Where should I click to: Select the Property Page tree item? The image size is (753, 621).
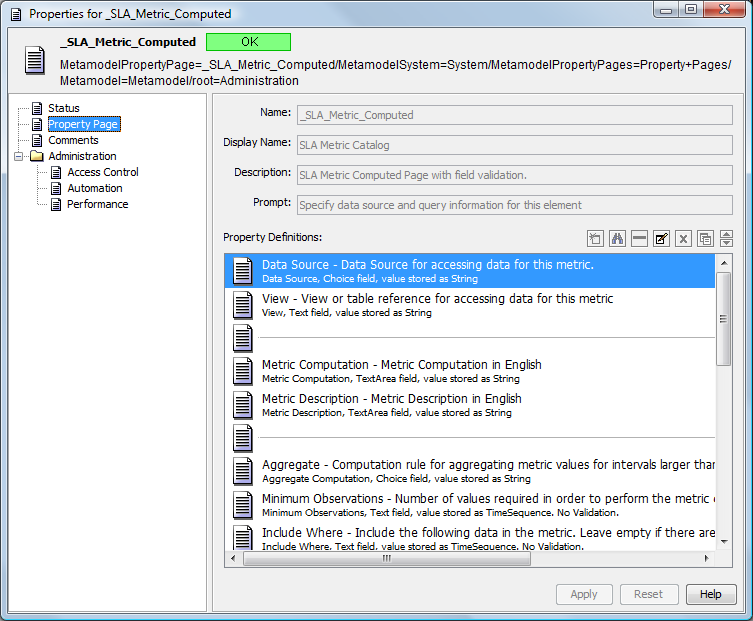[84, 124]
